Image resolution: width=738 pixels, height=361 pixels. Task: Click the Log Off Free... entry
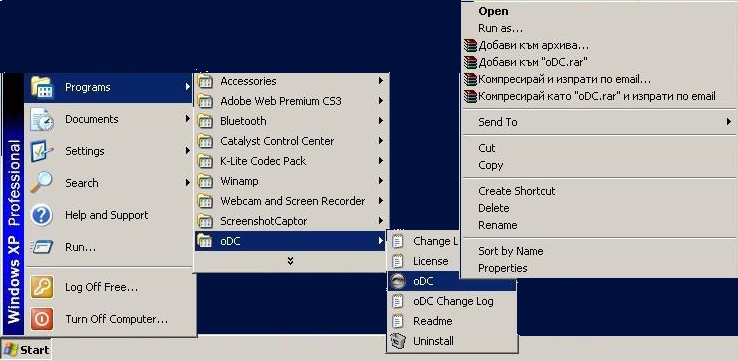(x=101, y=287)
